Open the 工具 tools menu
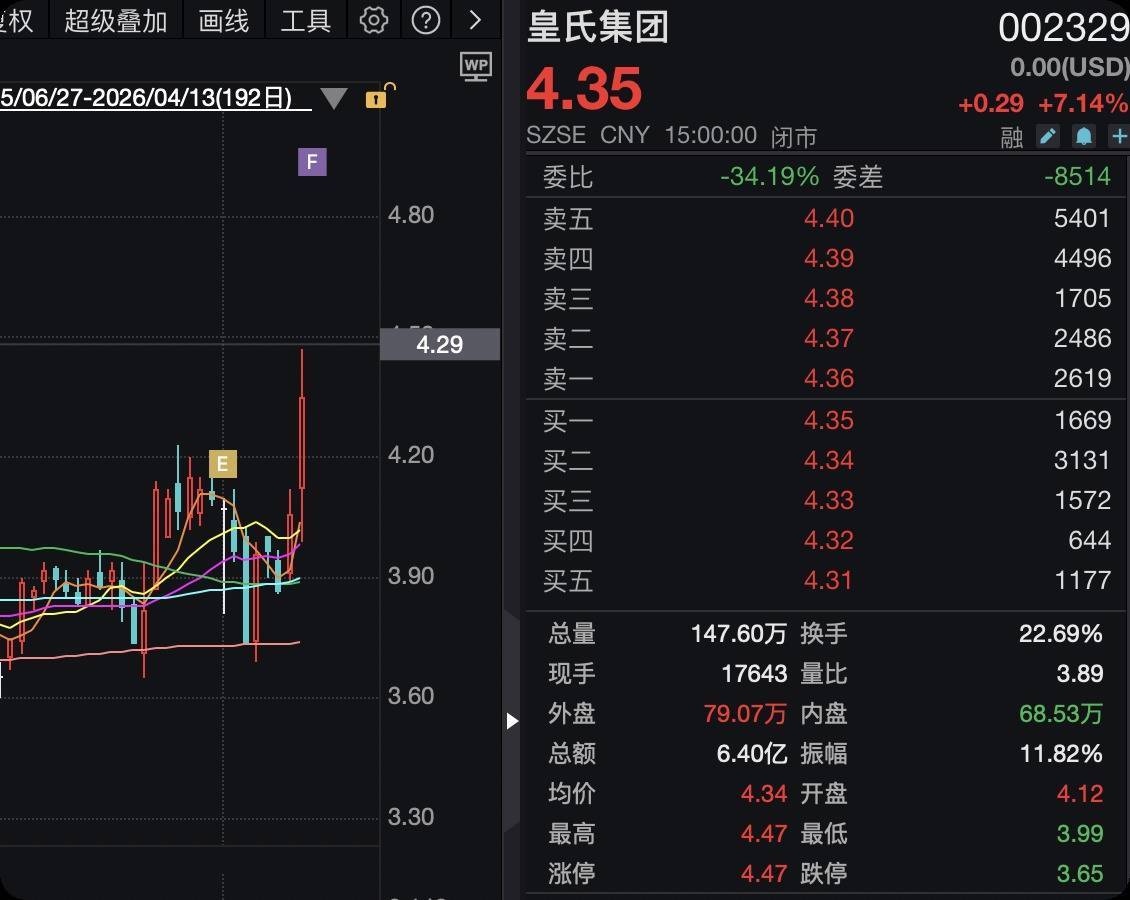The image size is (1130, 900). (306, 20)
